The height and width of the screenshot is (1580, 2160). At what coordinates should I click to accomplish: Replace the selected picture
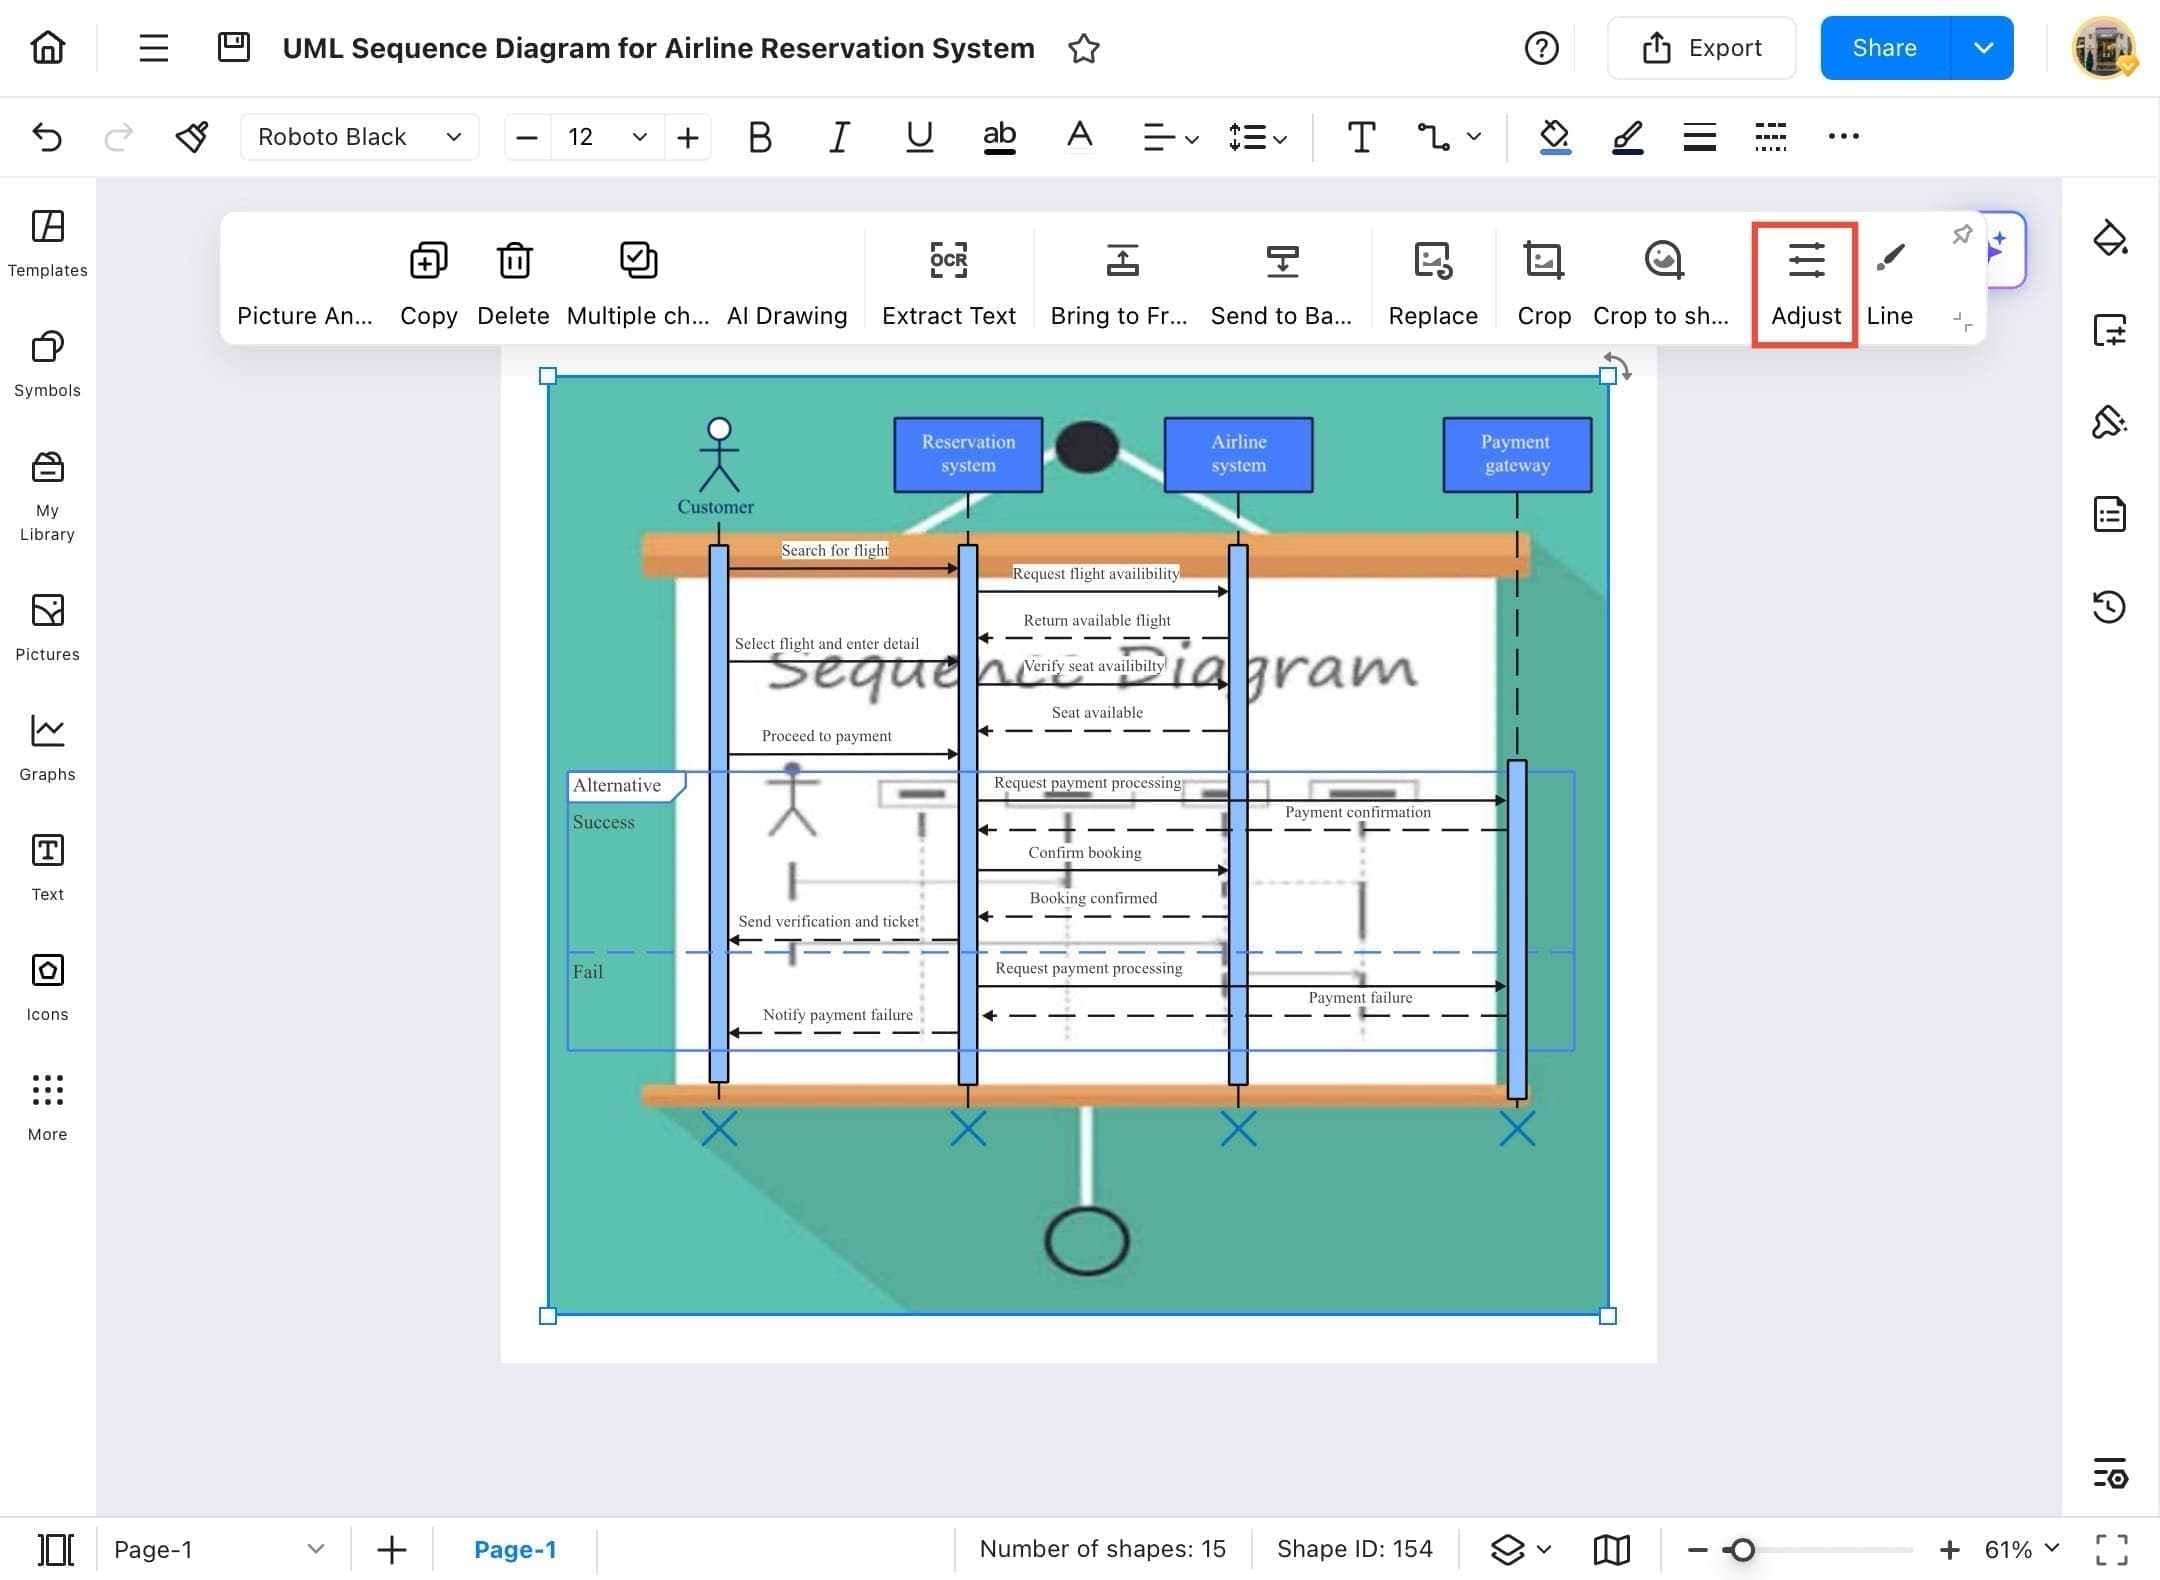1432,280
